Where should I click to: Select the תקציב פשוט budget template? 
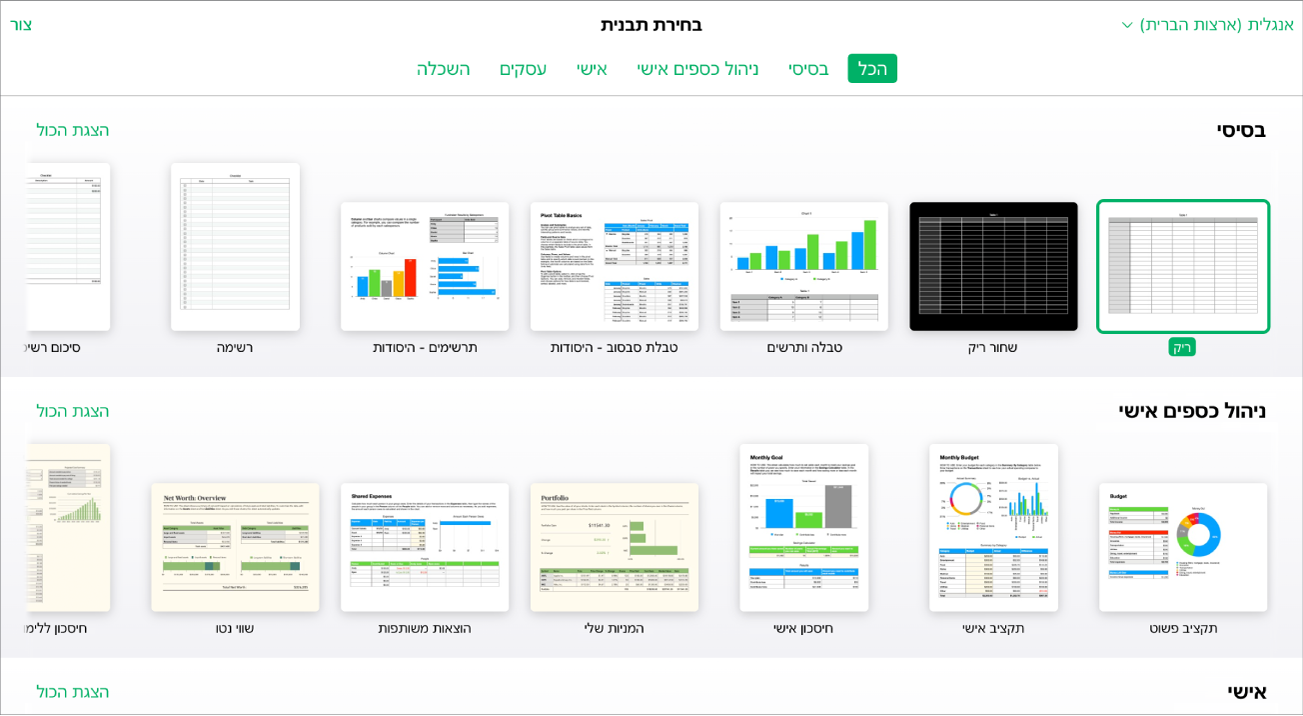(x=1183, y=547)
